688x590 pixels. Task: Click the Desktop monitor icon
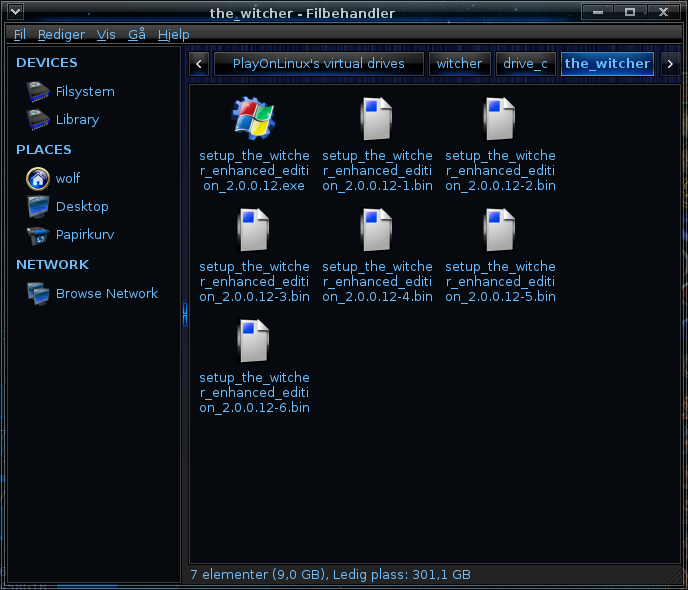click(38, 207)
